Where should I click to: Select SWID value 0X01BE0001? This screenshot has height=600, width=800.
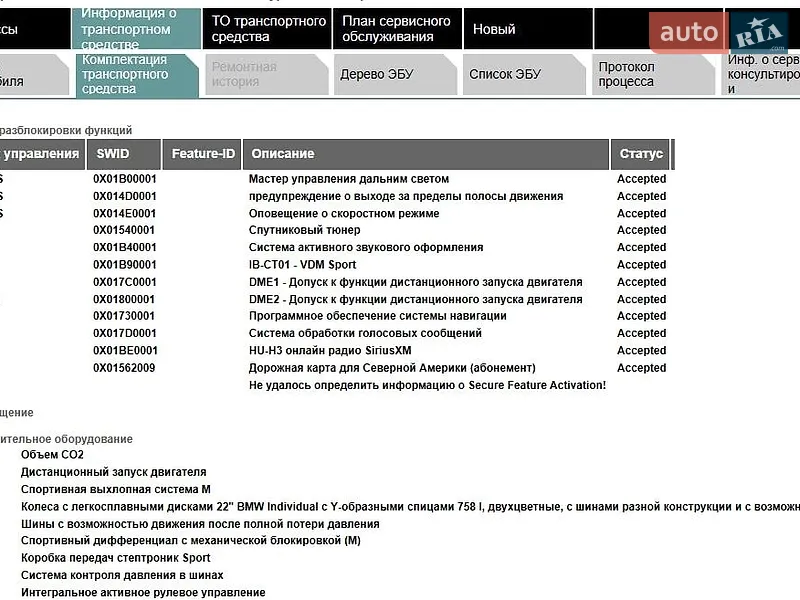point(125,351)
